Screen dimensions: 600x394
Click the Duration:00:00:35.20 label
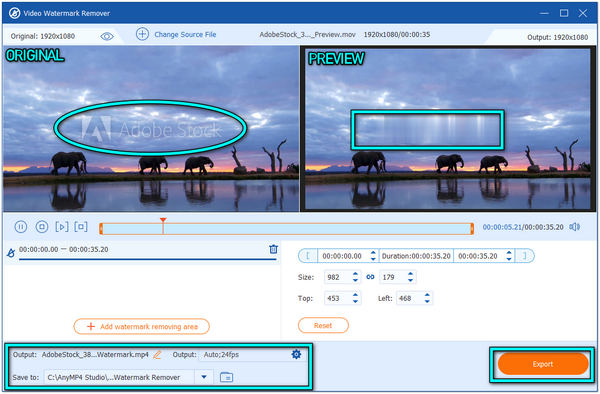(x=416, y=256)
